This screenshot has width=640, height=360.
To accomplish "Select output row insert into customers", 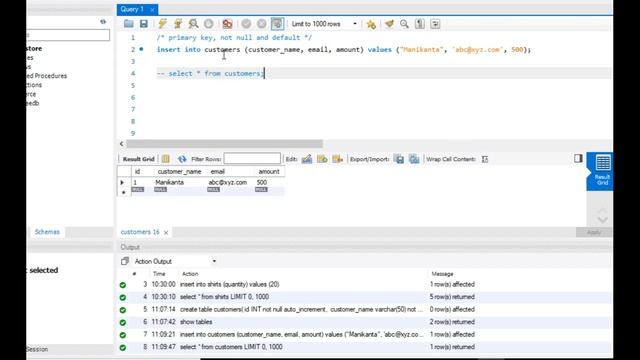I will pos(364,334).
